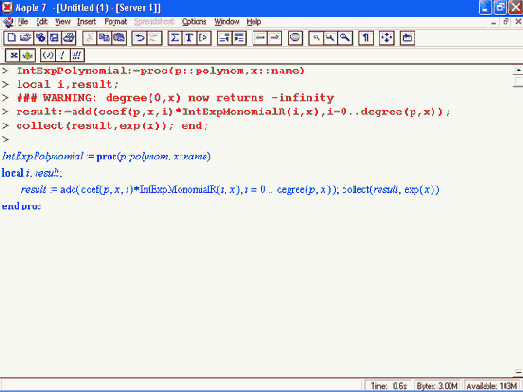
Task: Go back with the left arrow icon
Action: coord(260,38)
